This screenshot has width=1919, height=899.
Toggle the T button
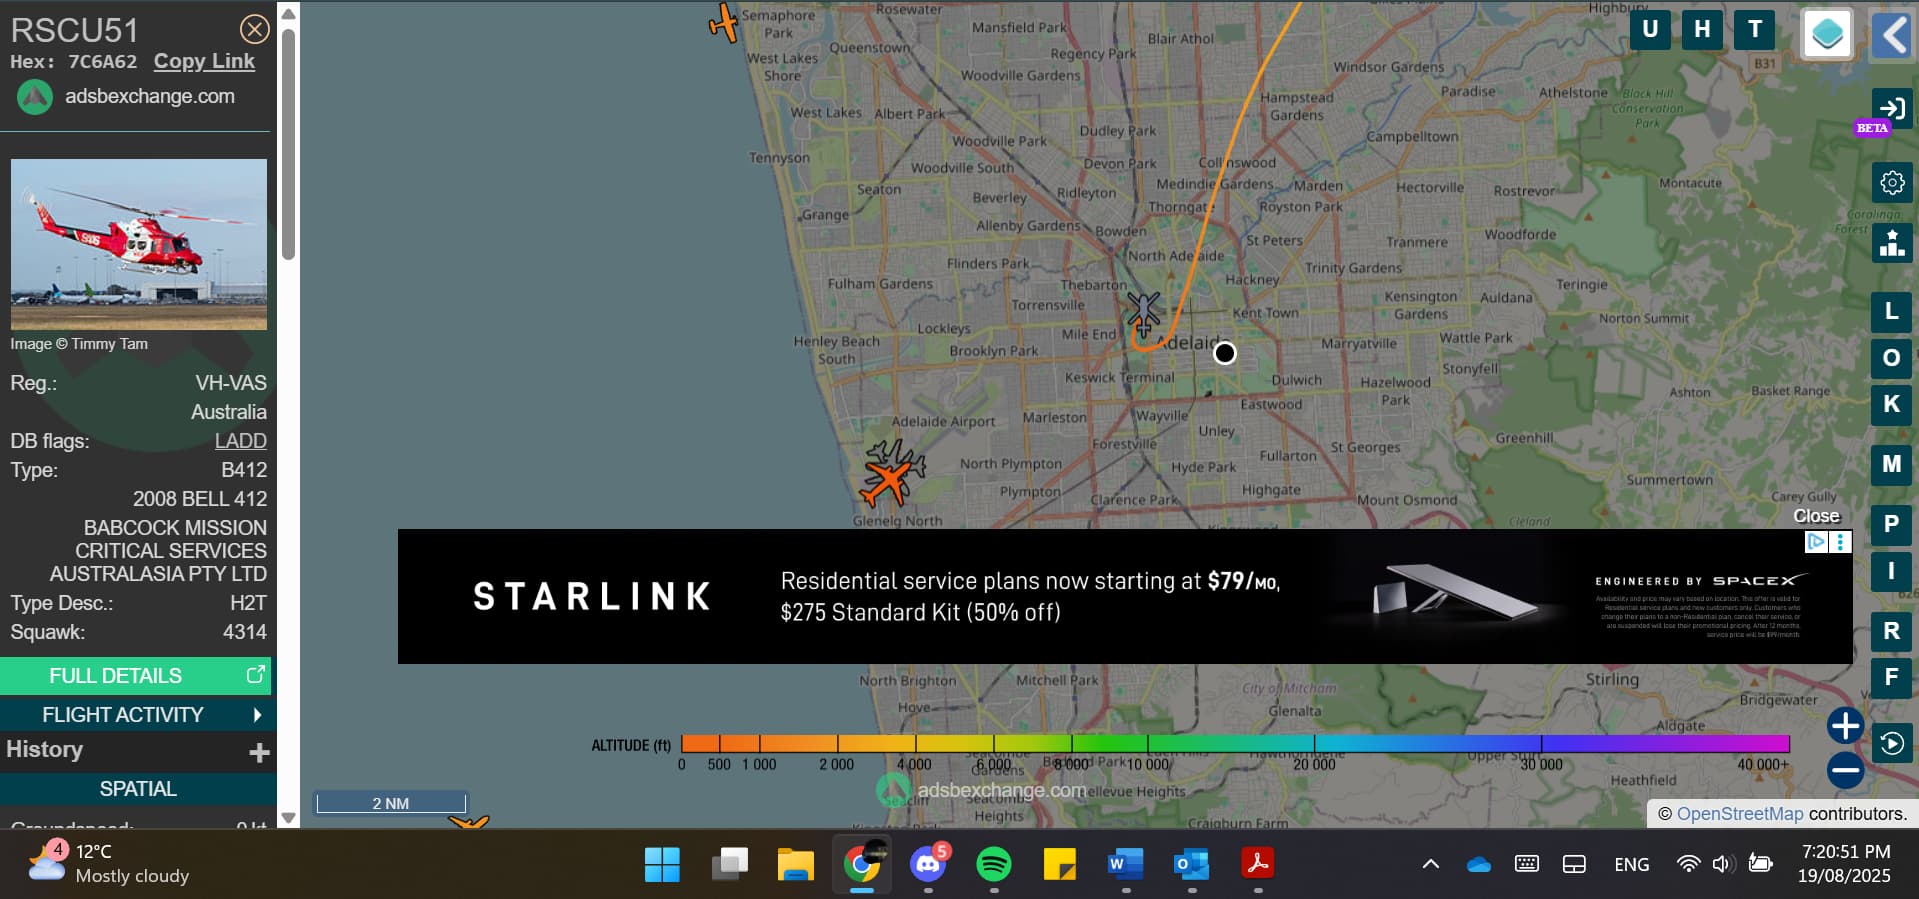click(1755, 30)
